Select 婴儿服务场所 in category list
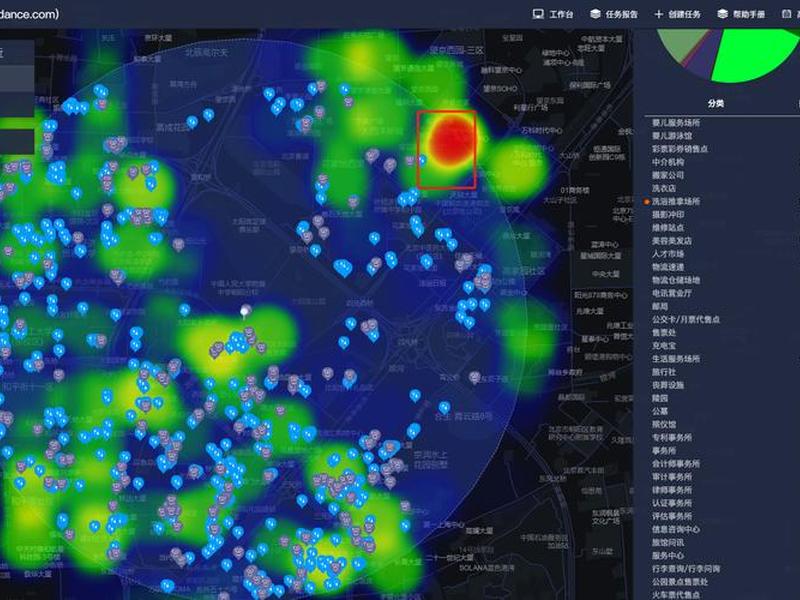 click(x=676, y=123)
